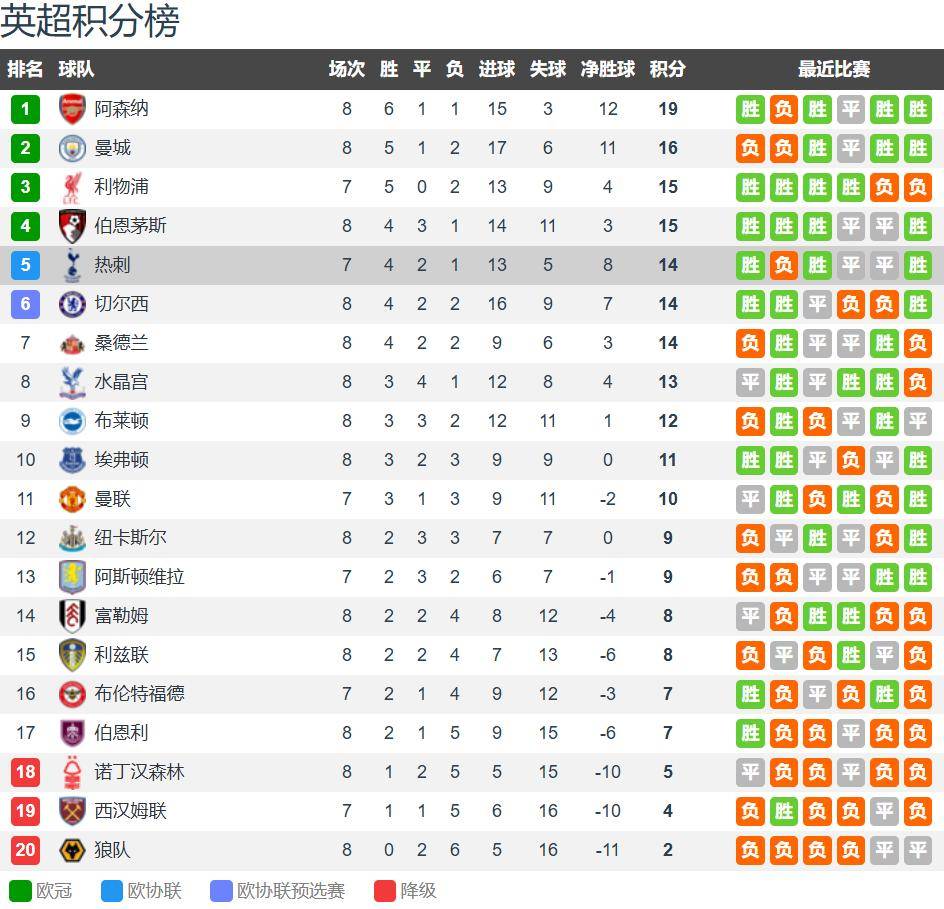Image resolution: width=944 pixels, height=909 pixels.
Task: Click the red 降级 legend swatch
Action: click(385, 890)
